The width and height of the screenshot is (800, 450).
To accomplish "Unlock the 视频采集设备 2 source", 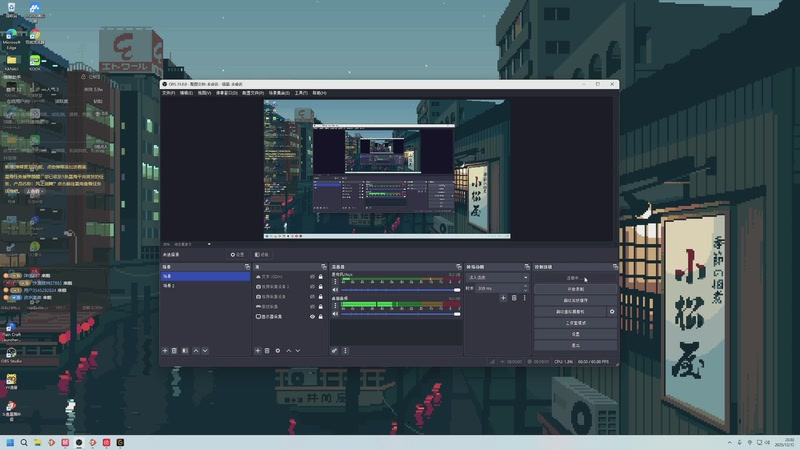I will (x=320, y=287).
